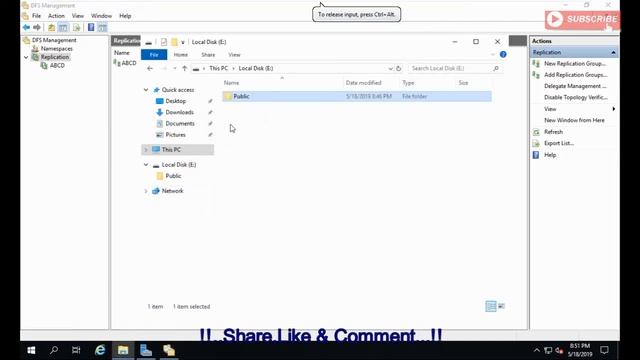Click the Server Manager taskbar icon
This screenshot has height=360, width=640.
pyautogui.click(x=146, y=350)
